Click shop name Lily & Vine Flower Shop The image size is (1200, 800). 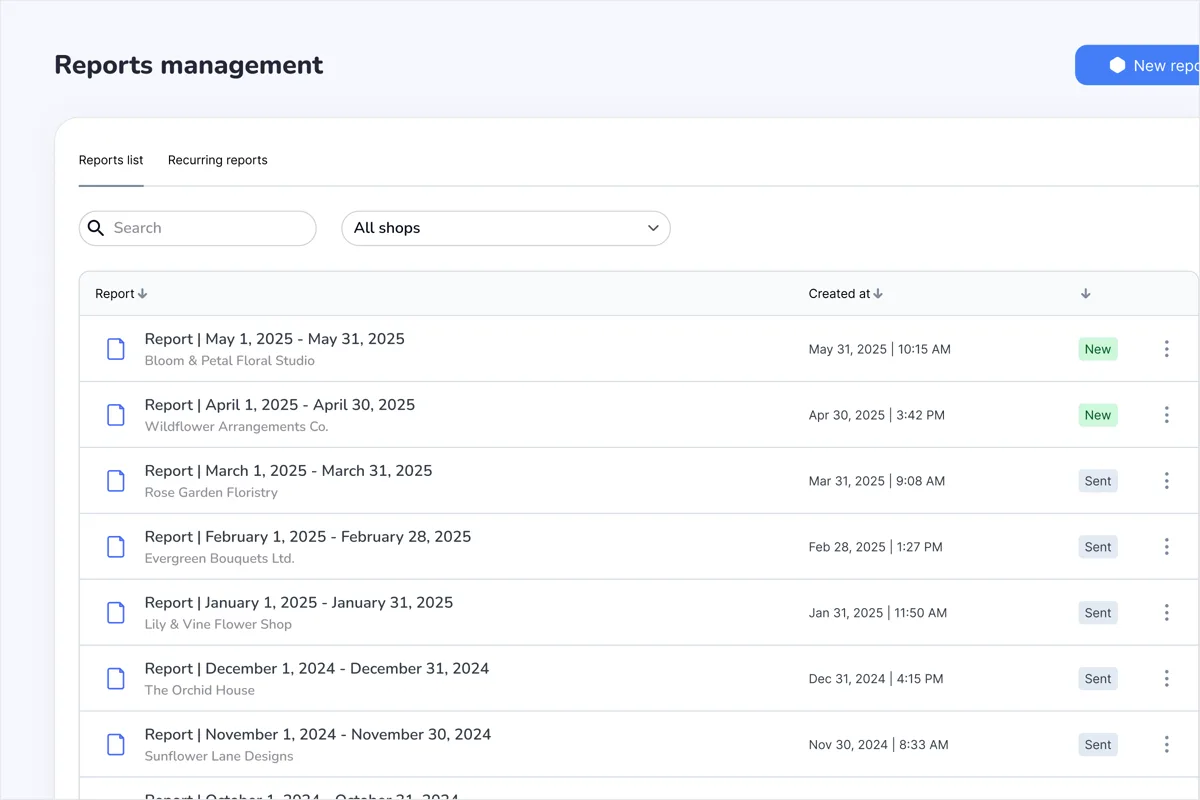pyautogui.click(x=219, y=625)
